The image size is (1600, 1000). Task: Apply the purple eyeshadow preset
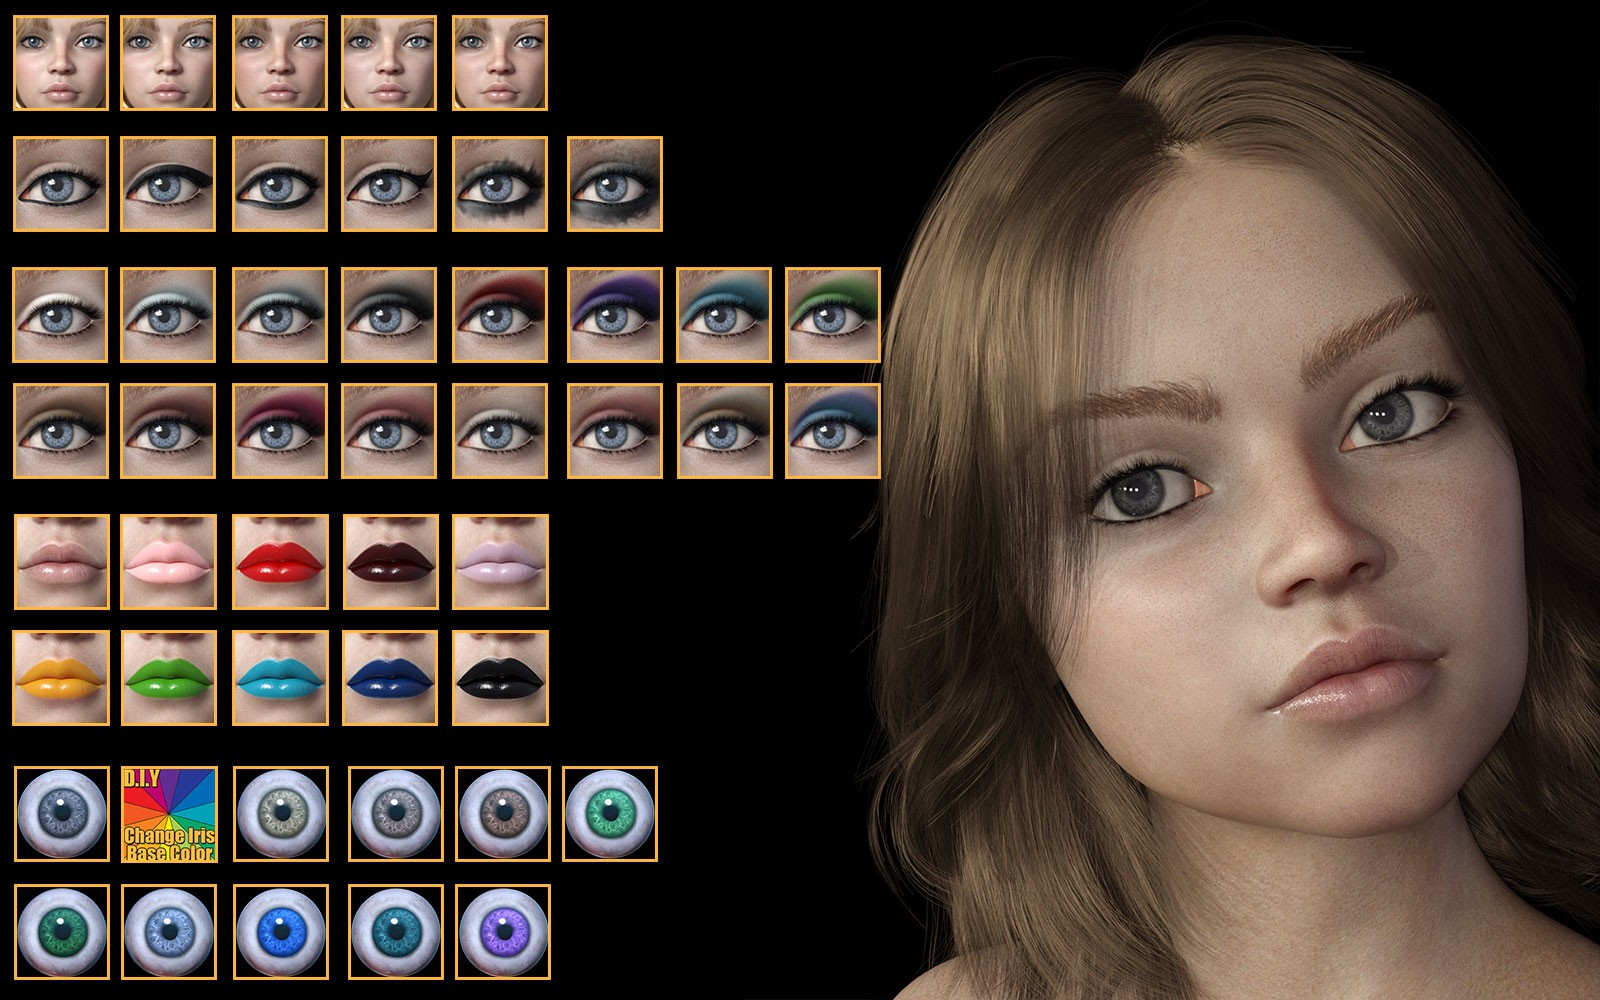(x=615, y=315)
